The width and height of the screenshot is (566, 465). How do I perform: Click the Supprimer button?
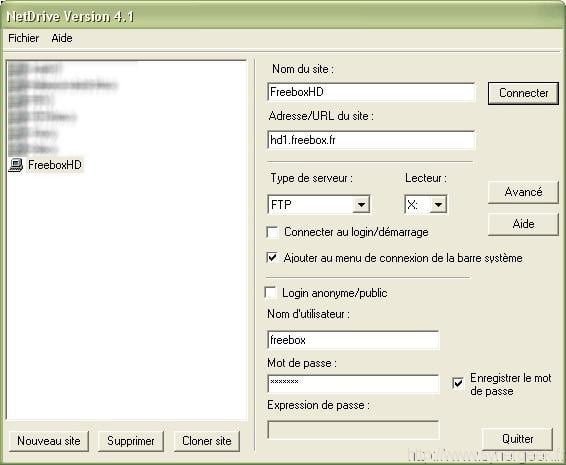(131, 441)
